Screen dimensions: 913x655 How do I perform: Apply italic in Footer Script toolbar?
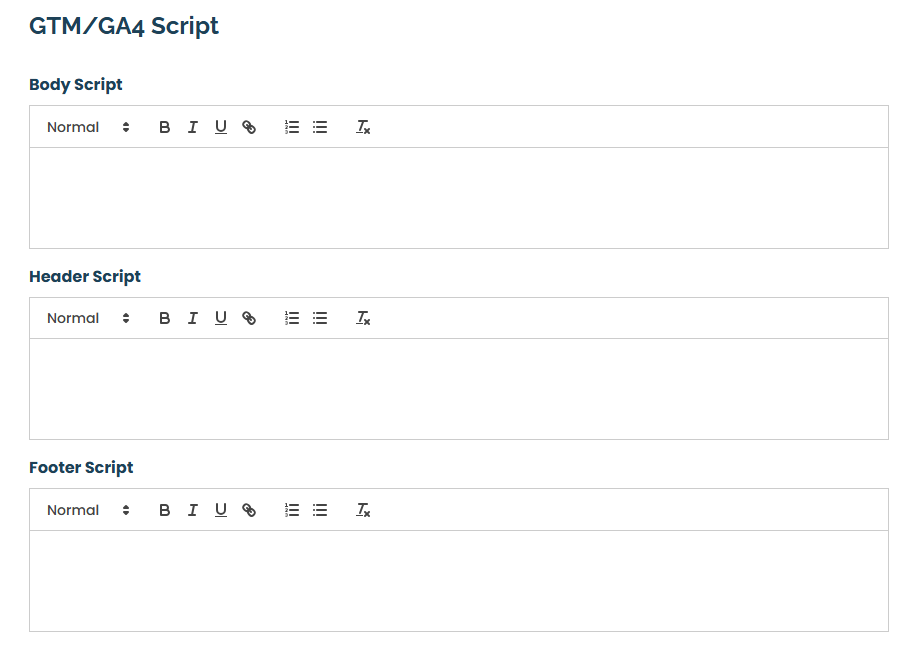192,510
